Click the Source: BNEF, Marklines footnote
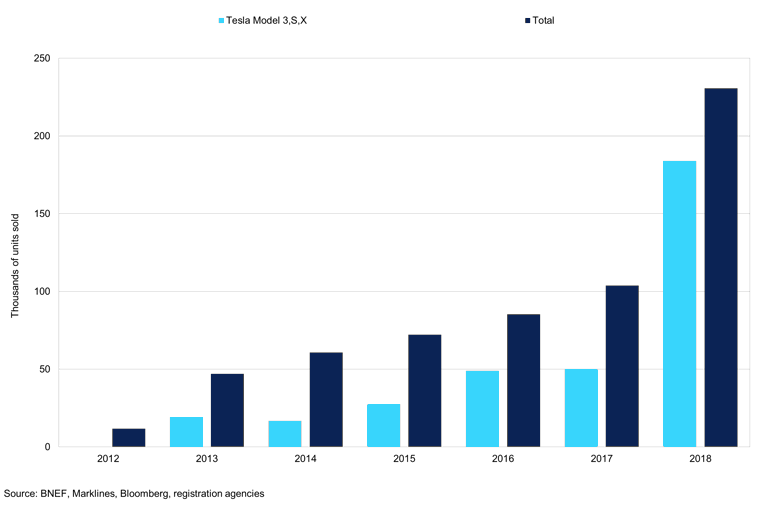This screenshot has height=506, width=770. pyautogui.click(x=134, y=494)
